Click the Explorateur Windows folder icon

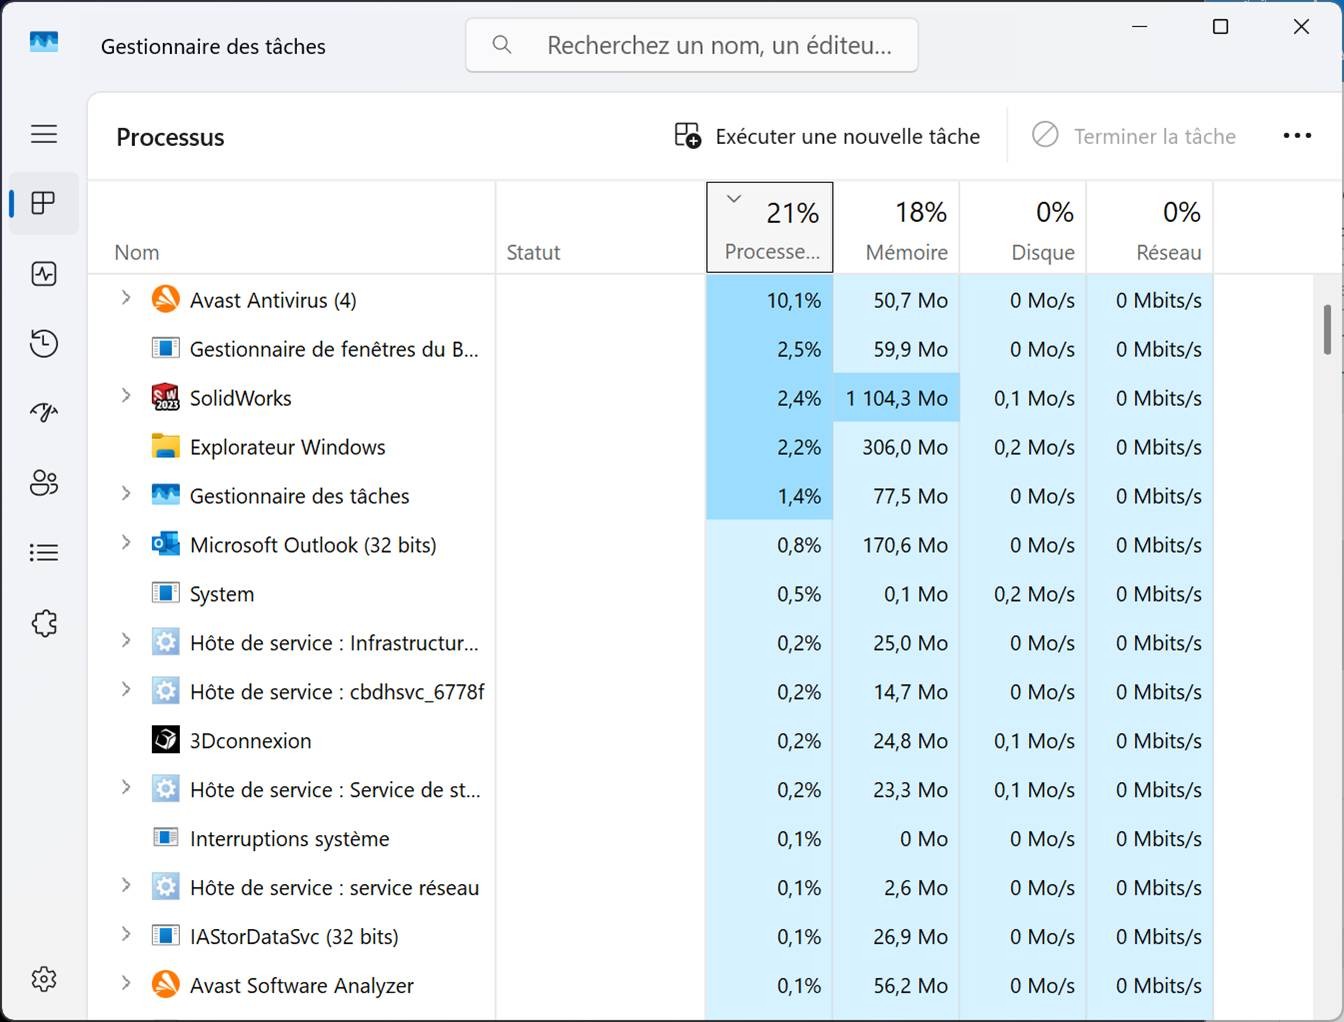(x=165, y=446)
